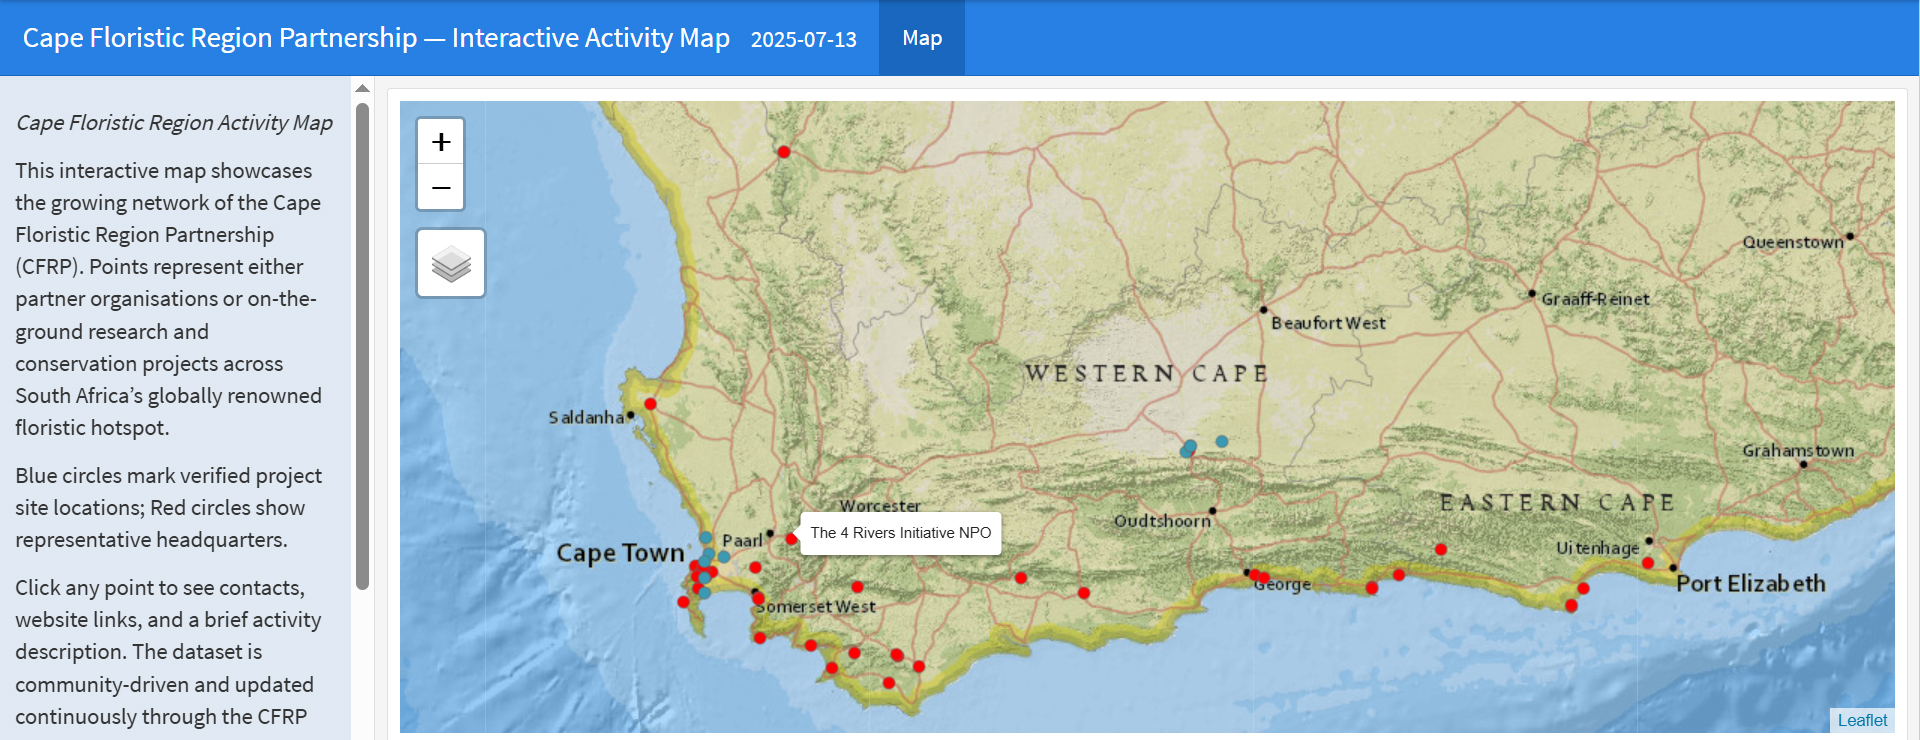The image size is (1920, 740).
Task: Open the map layers control
Action: pos(451,263)
